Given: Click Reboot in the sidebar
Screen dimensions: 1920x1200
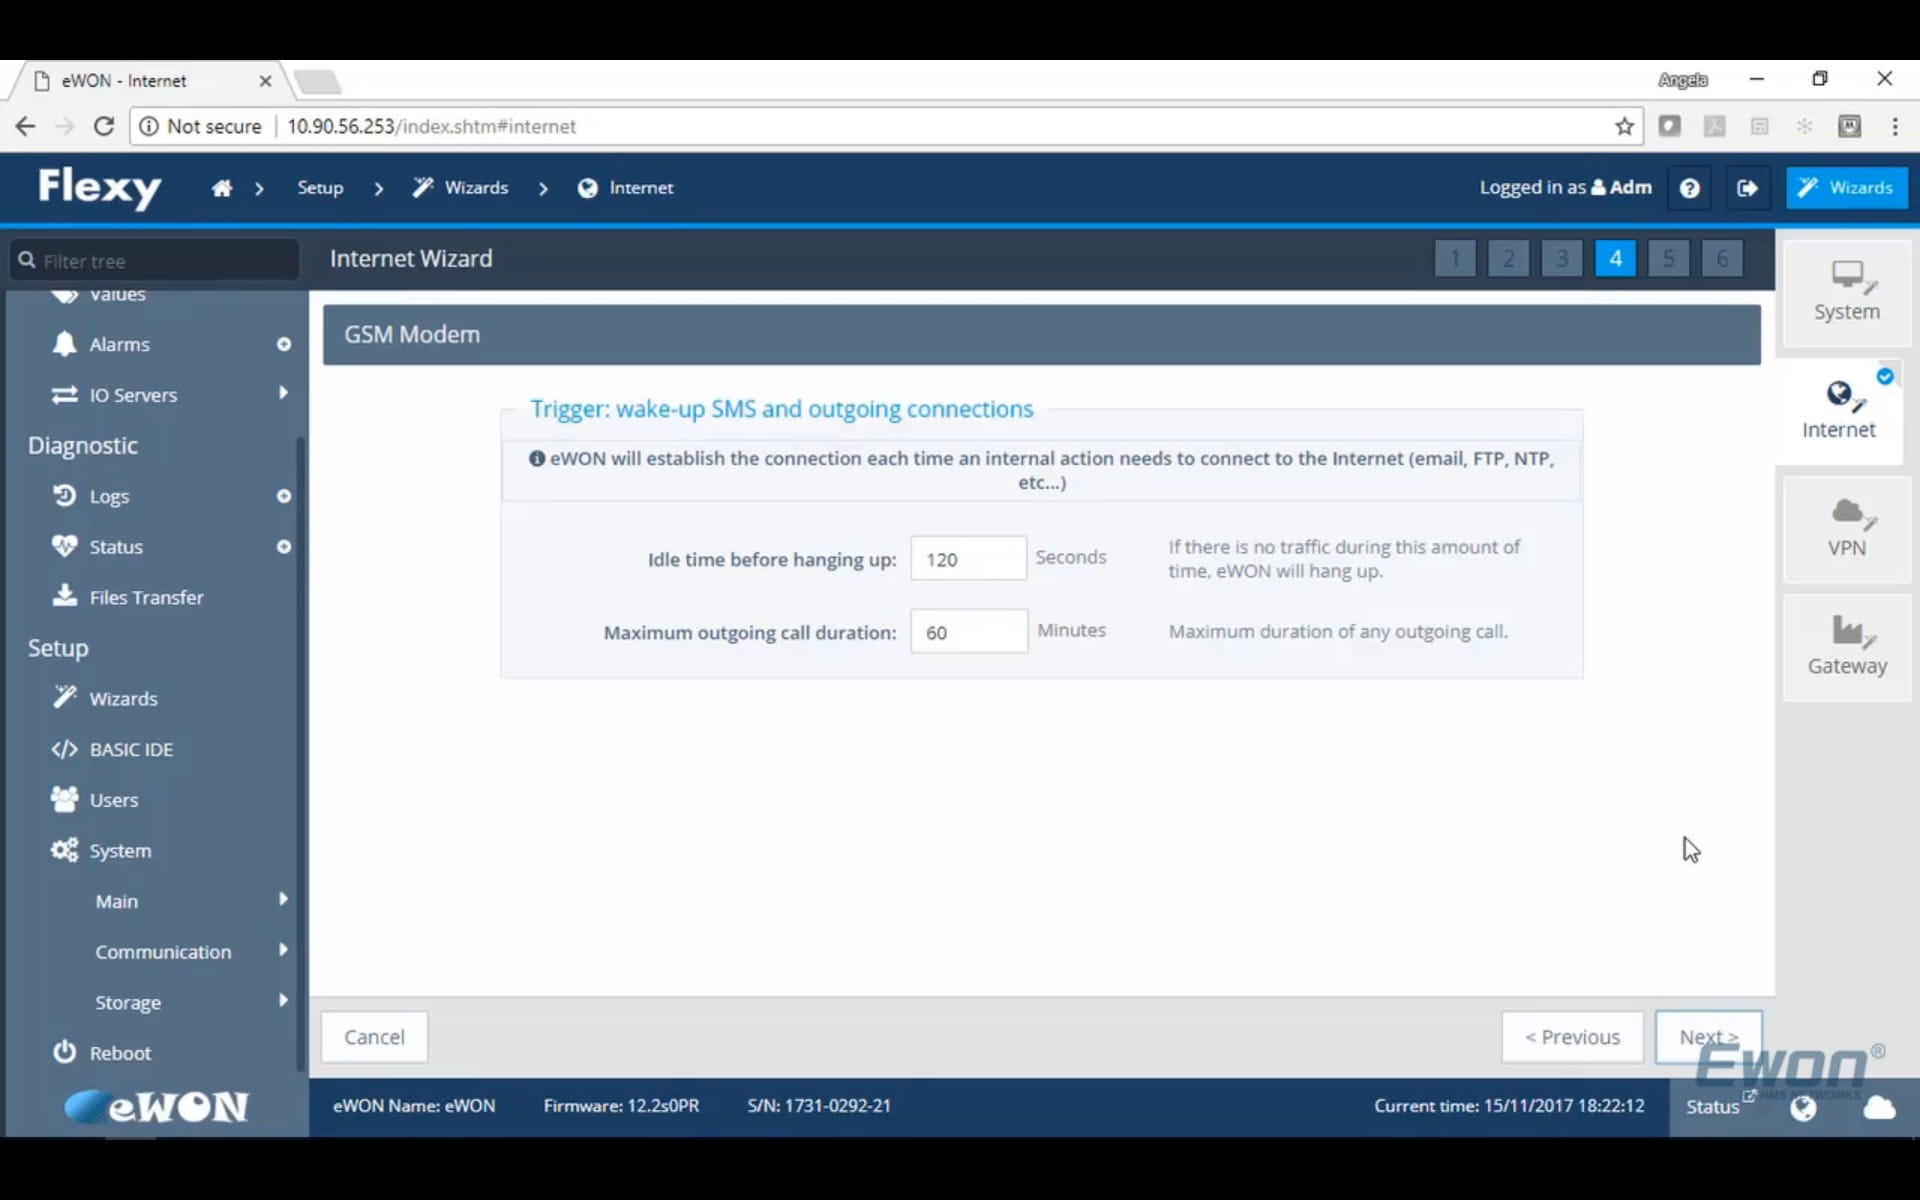Looking at the screenshot, I should 120,1053.
